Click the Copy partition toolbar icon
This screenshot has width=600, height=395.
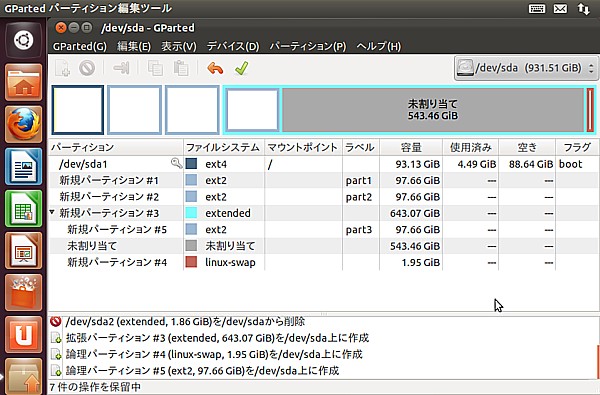[x=155, y=69]
